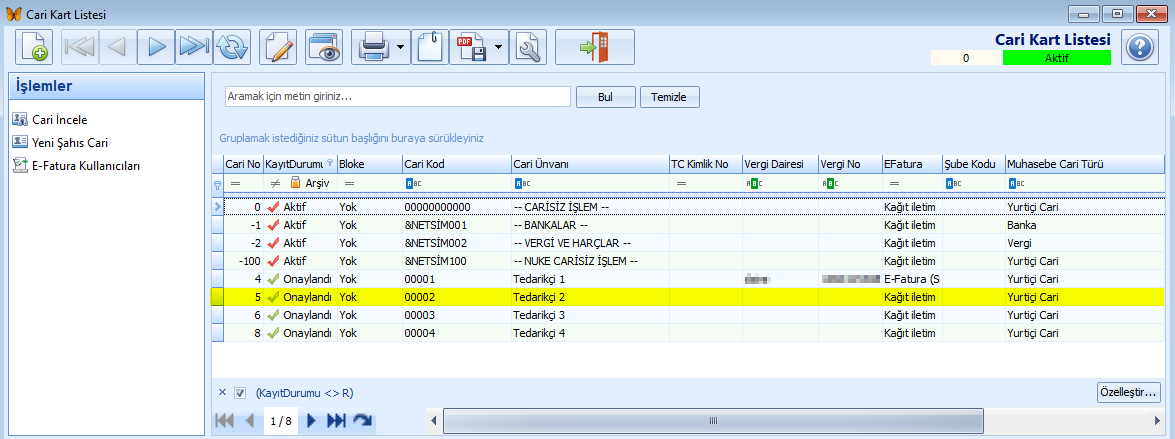
Task: Click Cari Kod cell &NETSİM001
Action: tap(456, 225)
